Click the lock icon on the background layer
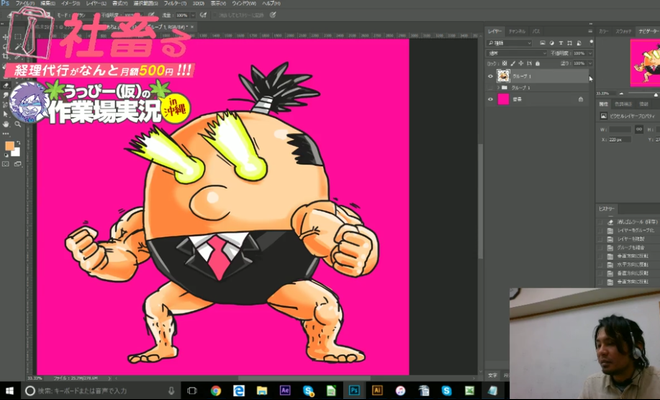 coord(581,100)
